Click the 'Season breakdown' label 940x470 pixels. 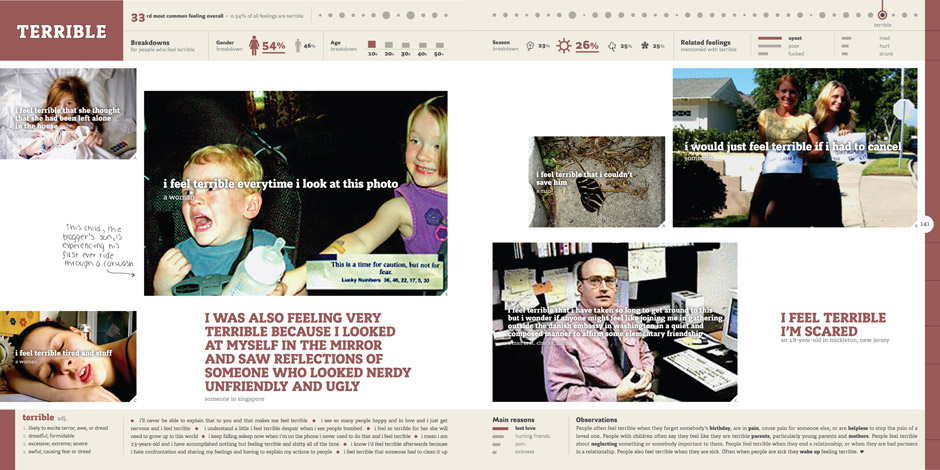(505, 46)
